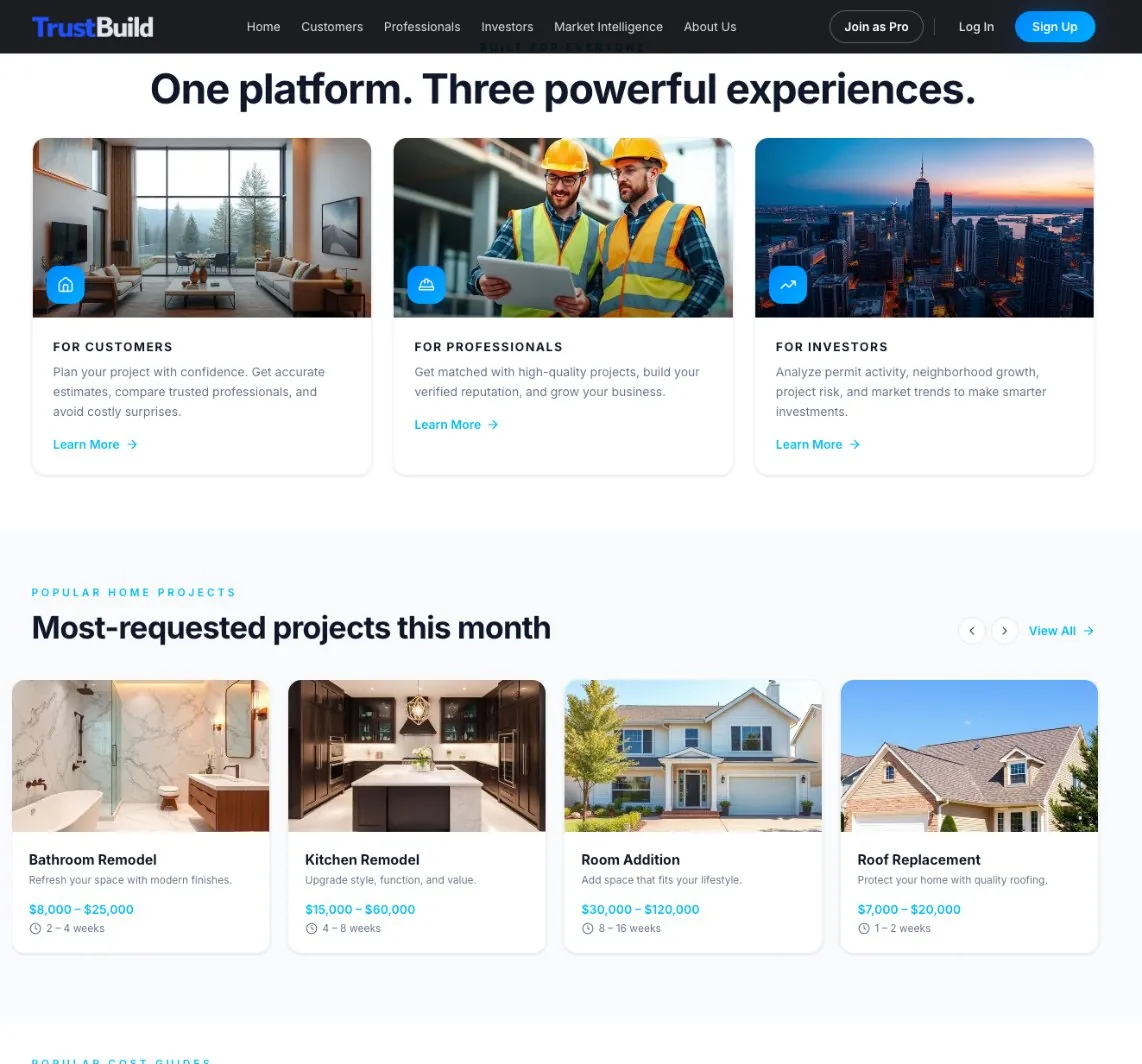Click the FOR PROFESSIONALS heading

[488, 347]
